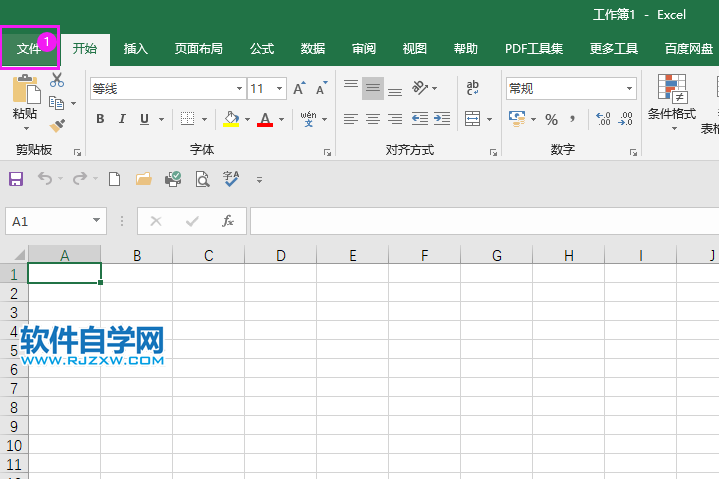Click the quick print icon

click(173, 179)
